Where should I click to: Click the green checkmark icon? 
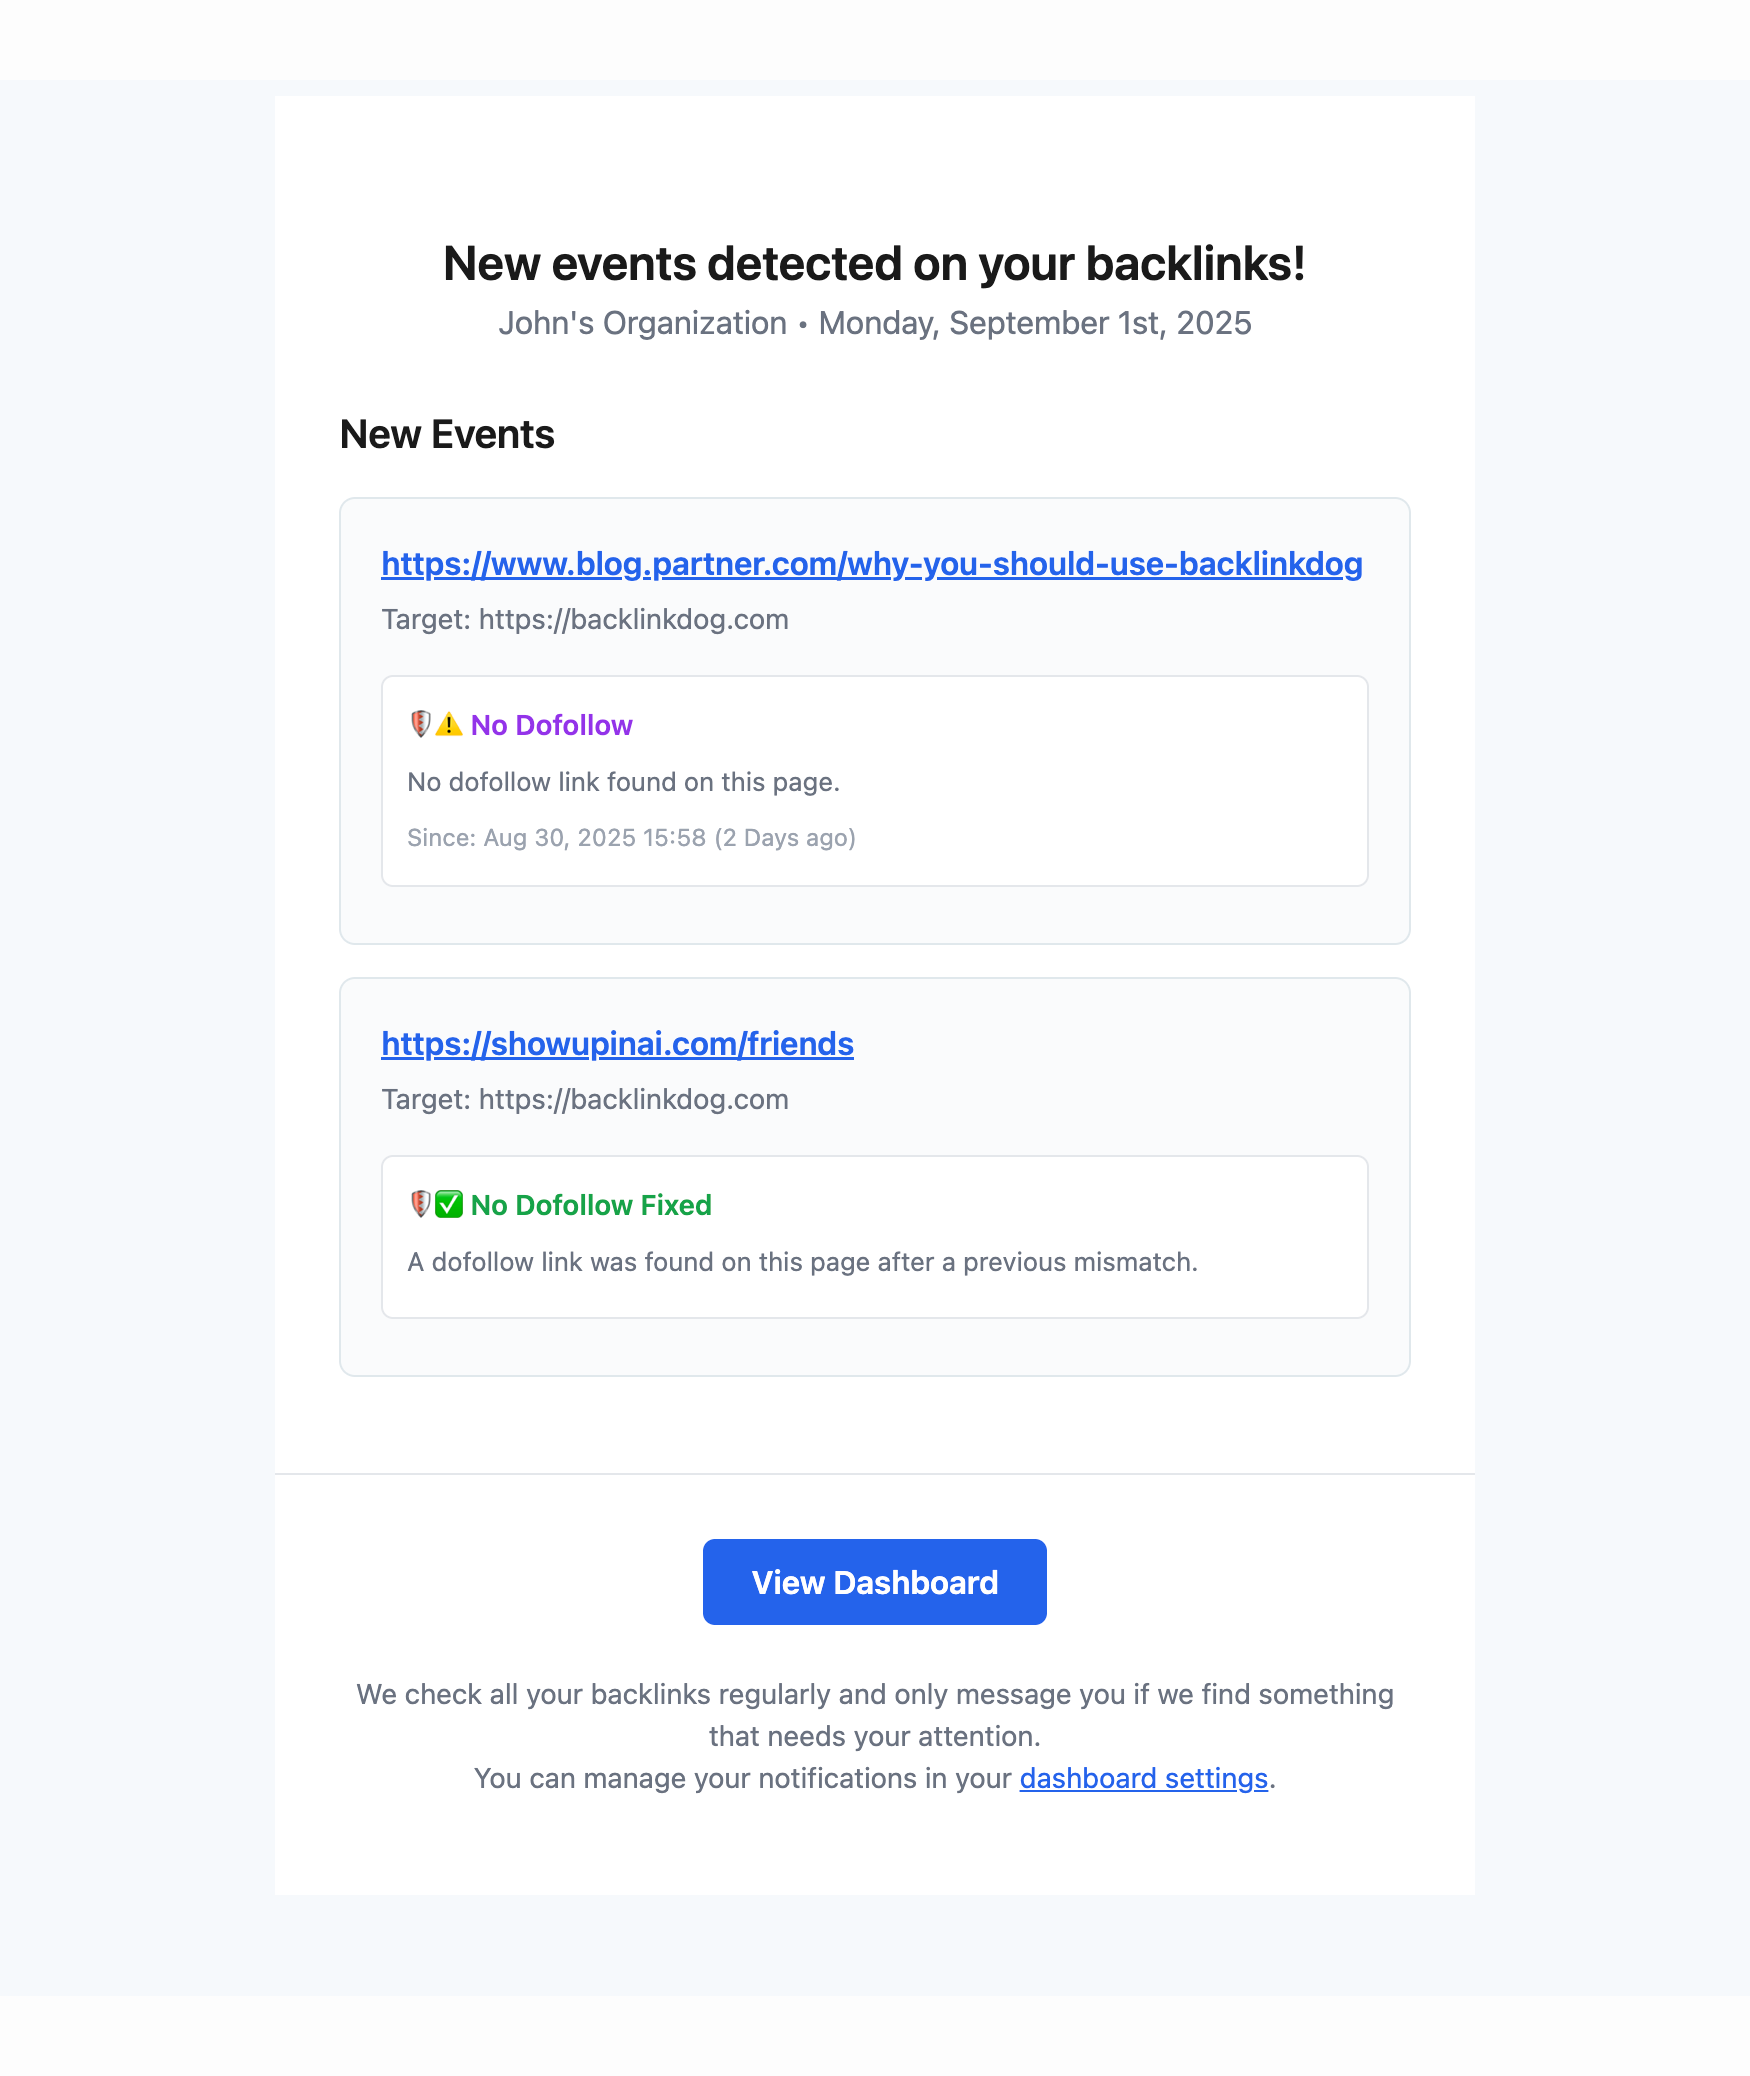pos(449,1204)
